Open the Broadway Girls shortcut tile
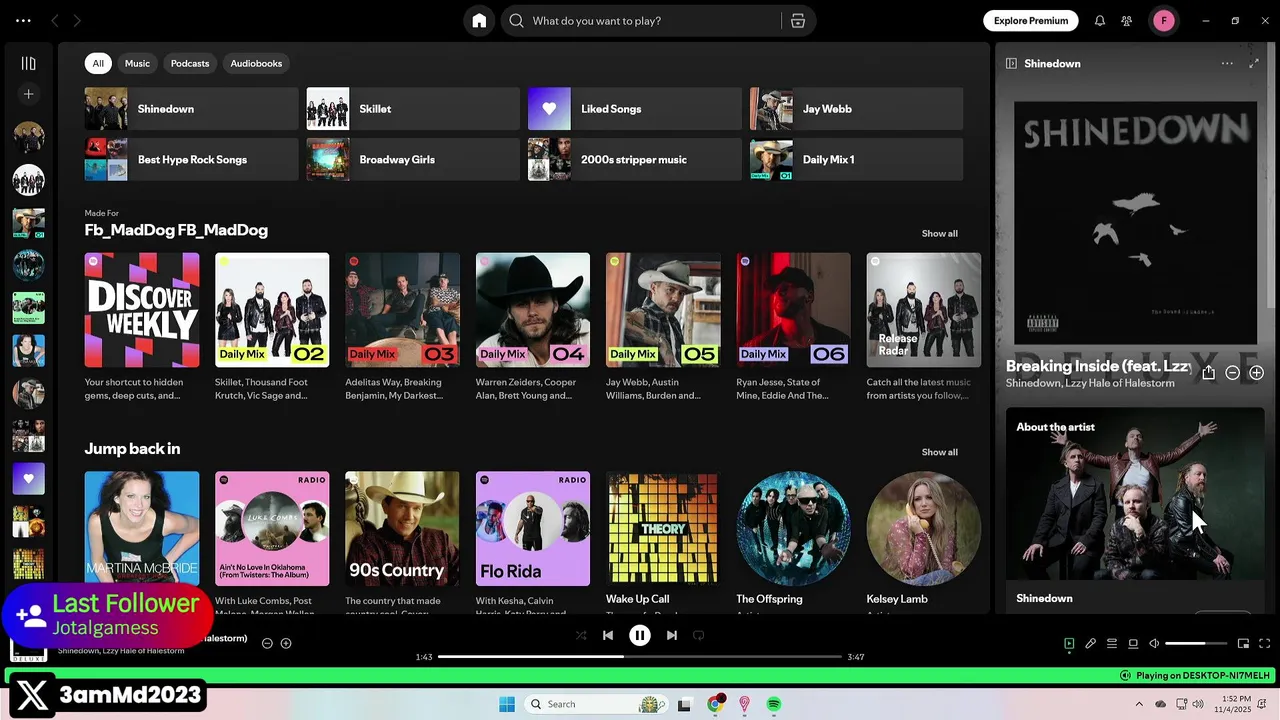The width and height of the screenshot is (1280, 720). (x=413, y=160)
